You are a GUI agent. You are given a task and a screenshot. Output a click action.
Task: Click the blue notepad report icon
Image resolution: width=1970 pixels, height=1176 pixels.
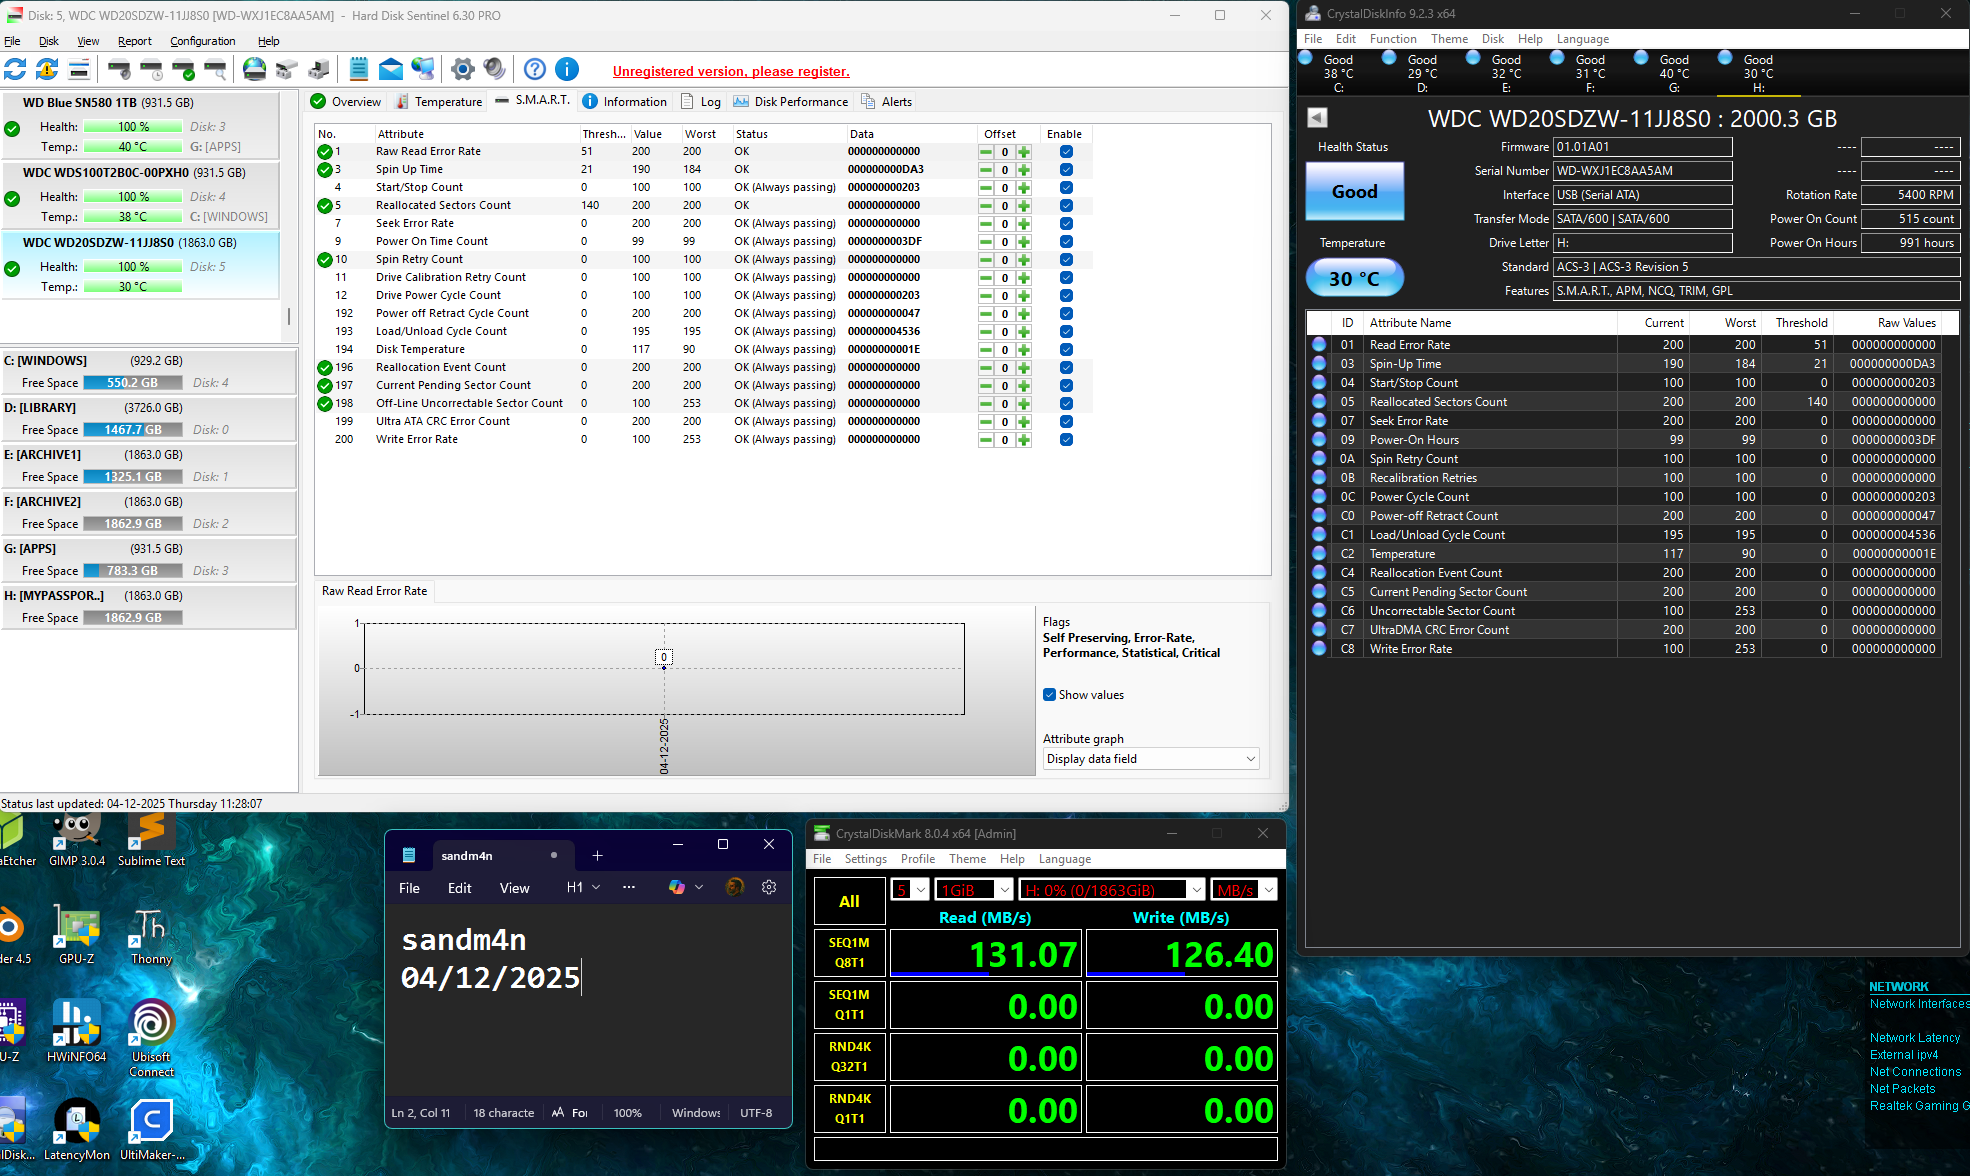tap(359, 69)
